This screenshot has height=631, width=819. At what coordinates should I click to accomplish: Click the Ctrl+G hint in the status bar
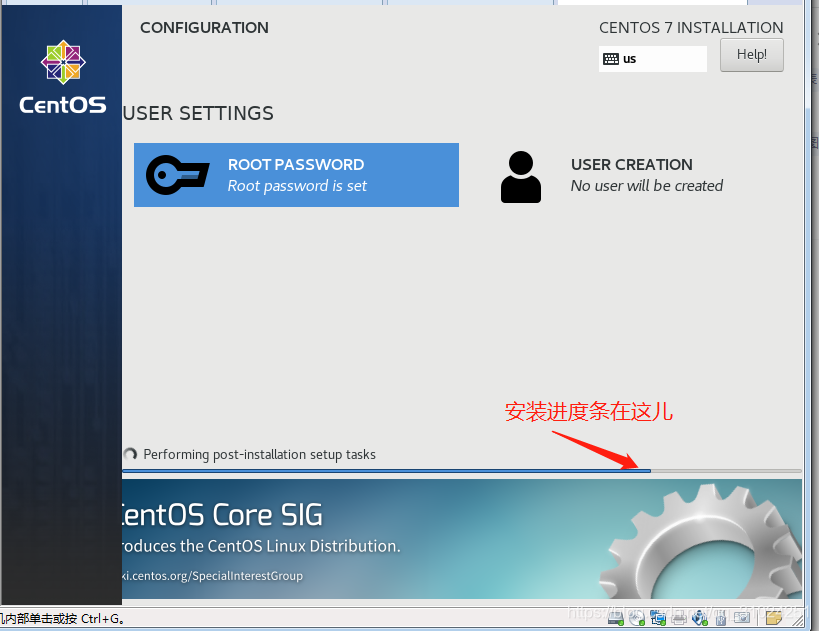(103, 618)
